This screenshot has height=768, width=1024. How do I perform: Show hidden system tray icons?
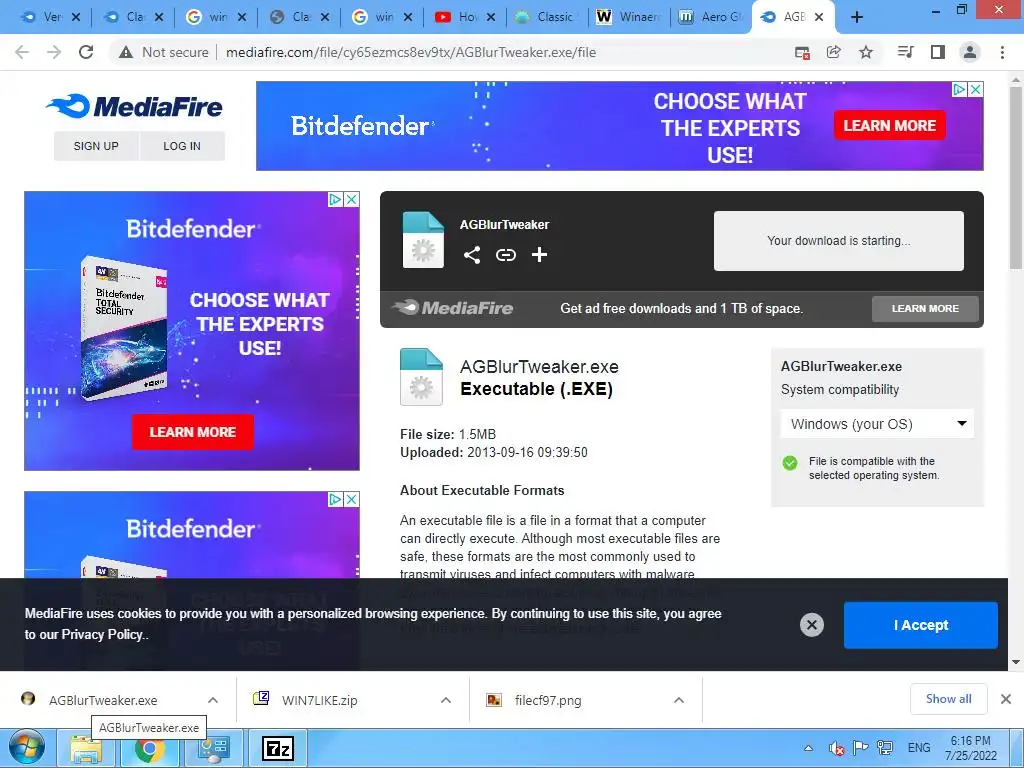coord(808,748)
